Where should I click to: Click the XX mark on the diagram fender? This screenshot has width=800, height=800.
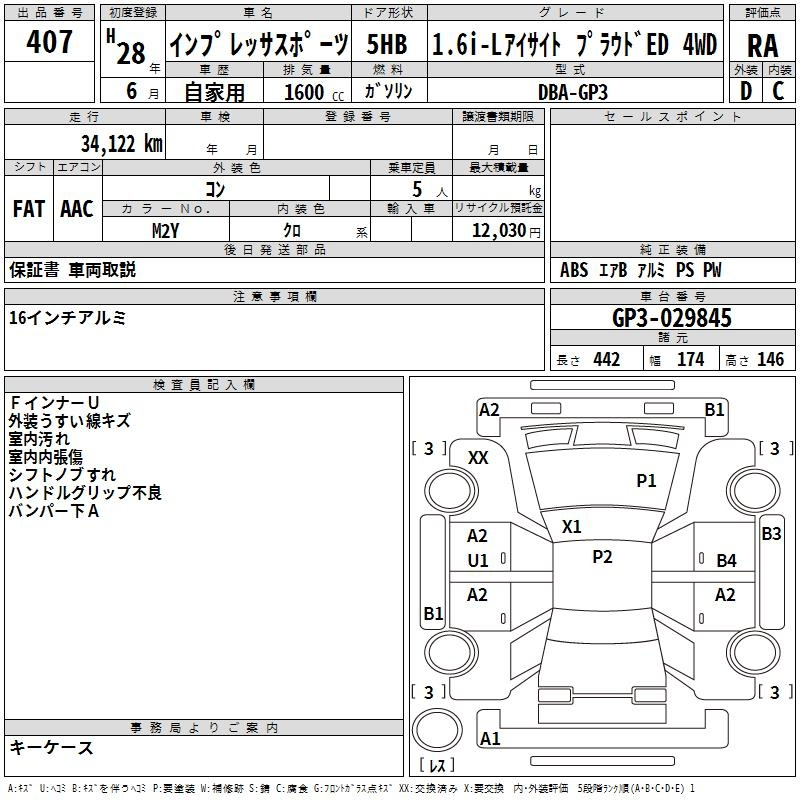478,458
